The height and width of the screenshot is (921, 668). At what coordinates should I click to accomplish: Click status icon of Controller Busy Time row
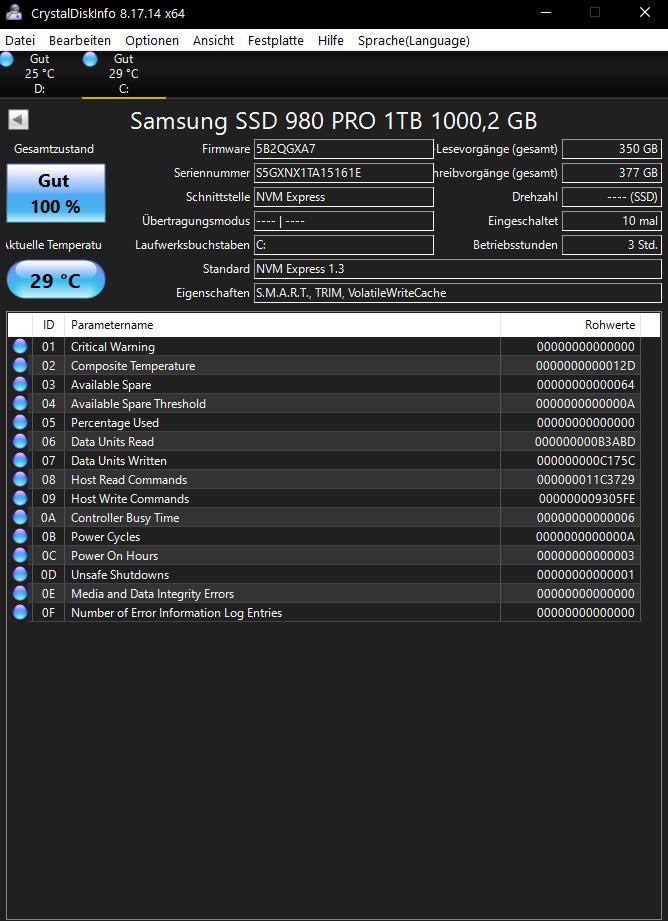pyautogui.click(x=20, y=517)
